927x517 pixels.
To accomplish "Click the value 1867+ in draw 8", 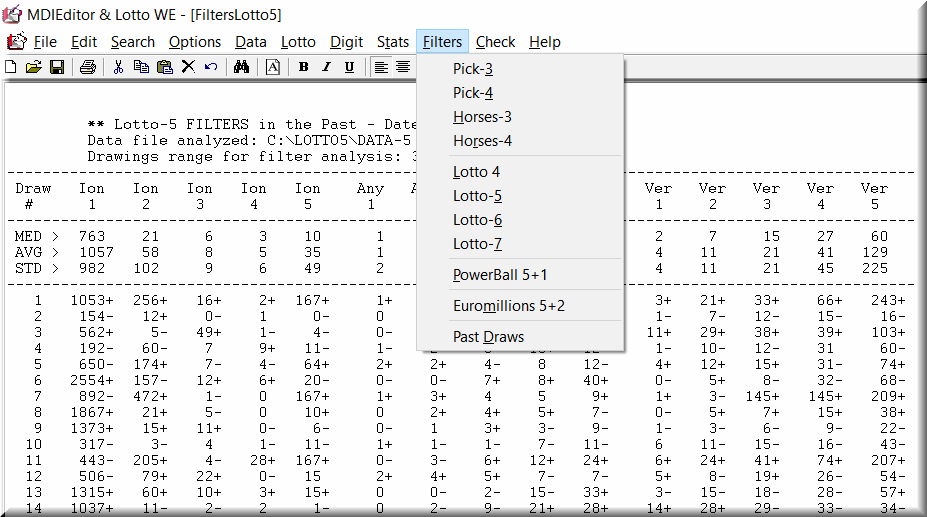I will [92, 412].
